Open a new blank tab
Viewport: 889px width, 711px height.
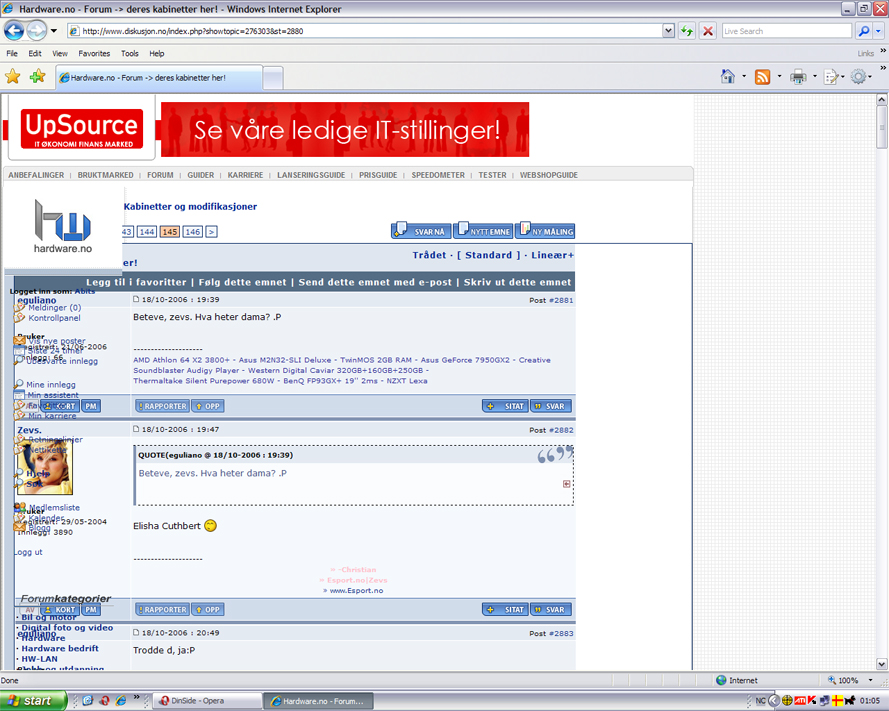(x=273, y=78)
